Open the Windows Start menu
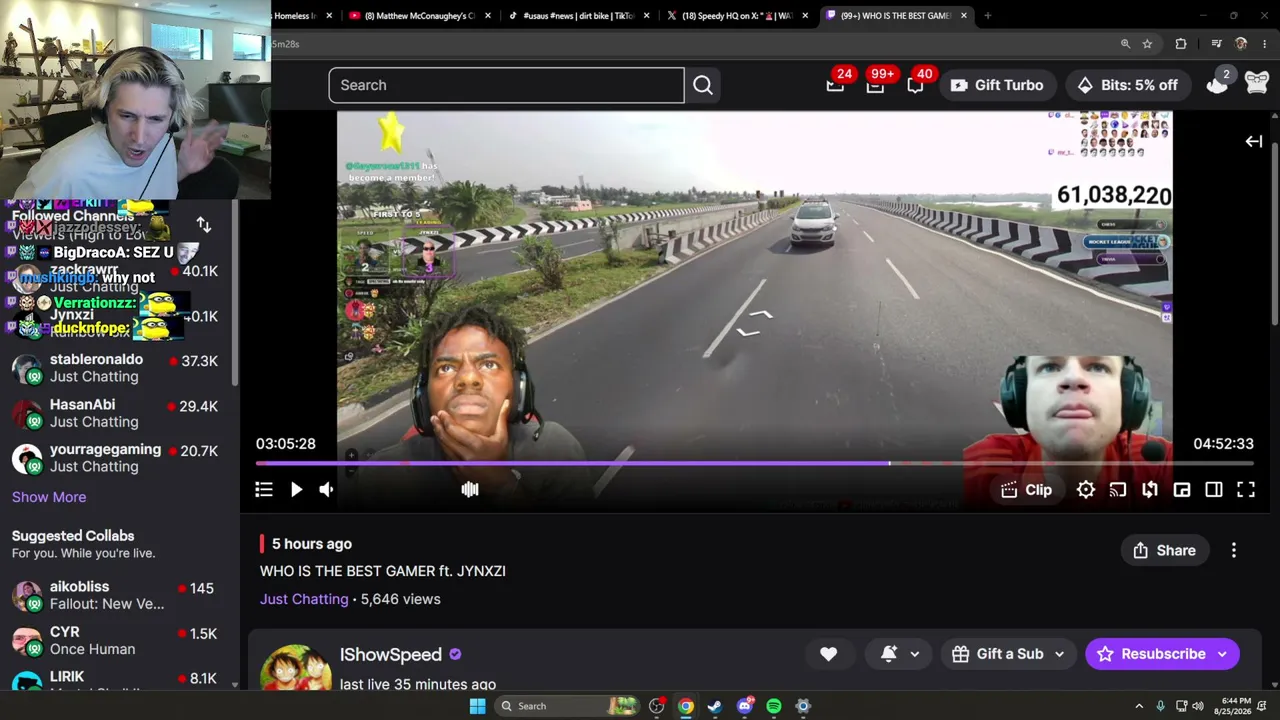 (477, 706)
